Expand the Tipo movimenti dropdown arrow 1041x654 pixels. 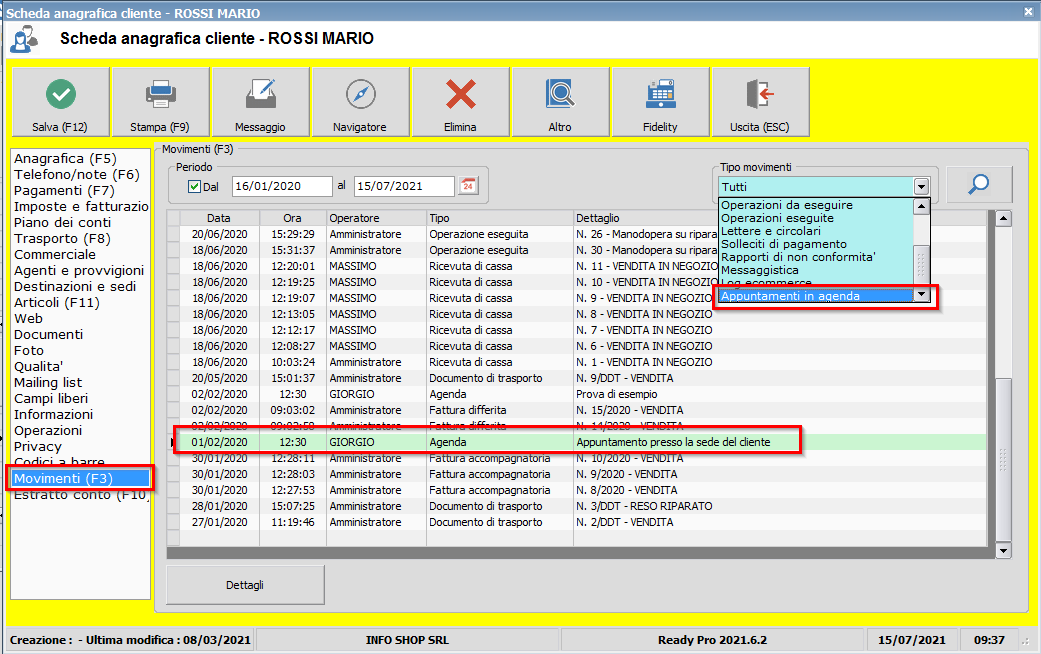pos(921,187)
